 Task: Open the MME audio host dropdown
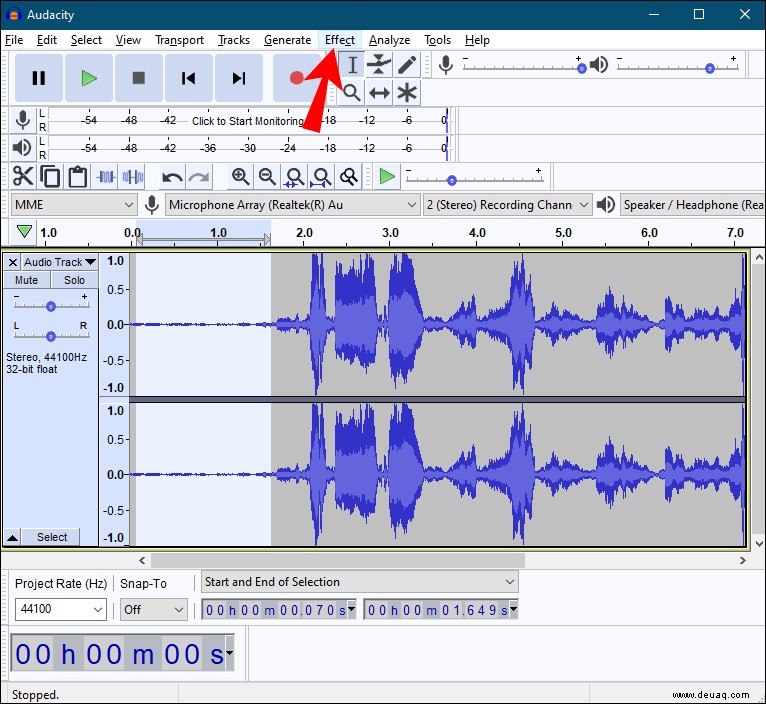click(73, 205)
